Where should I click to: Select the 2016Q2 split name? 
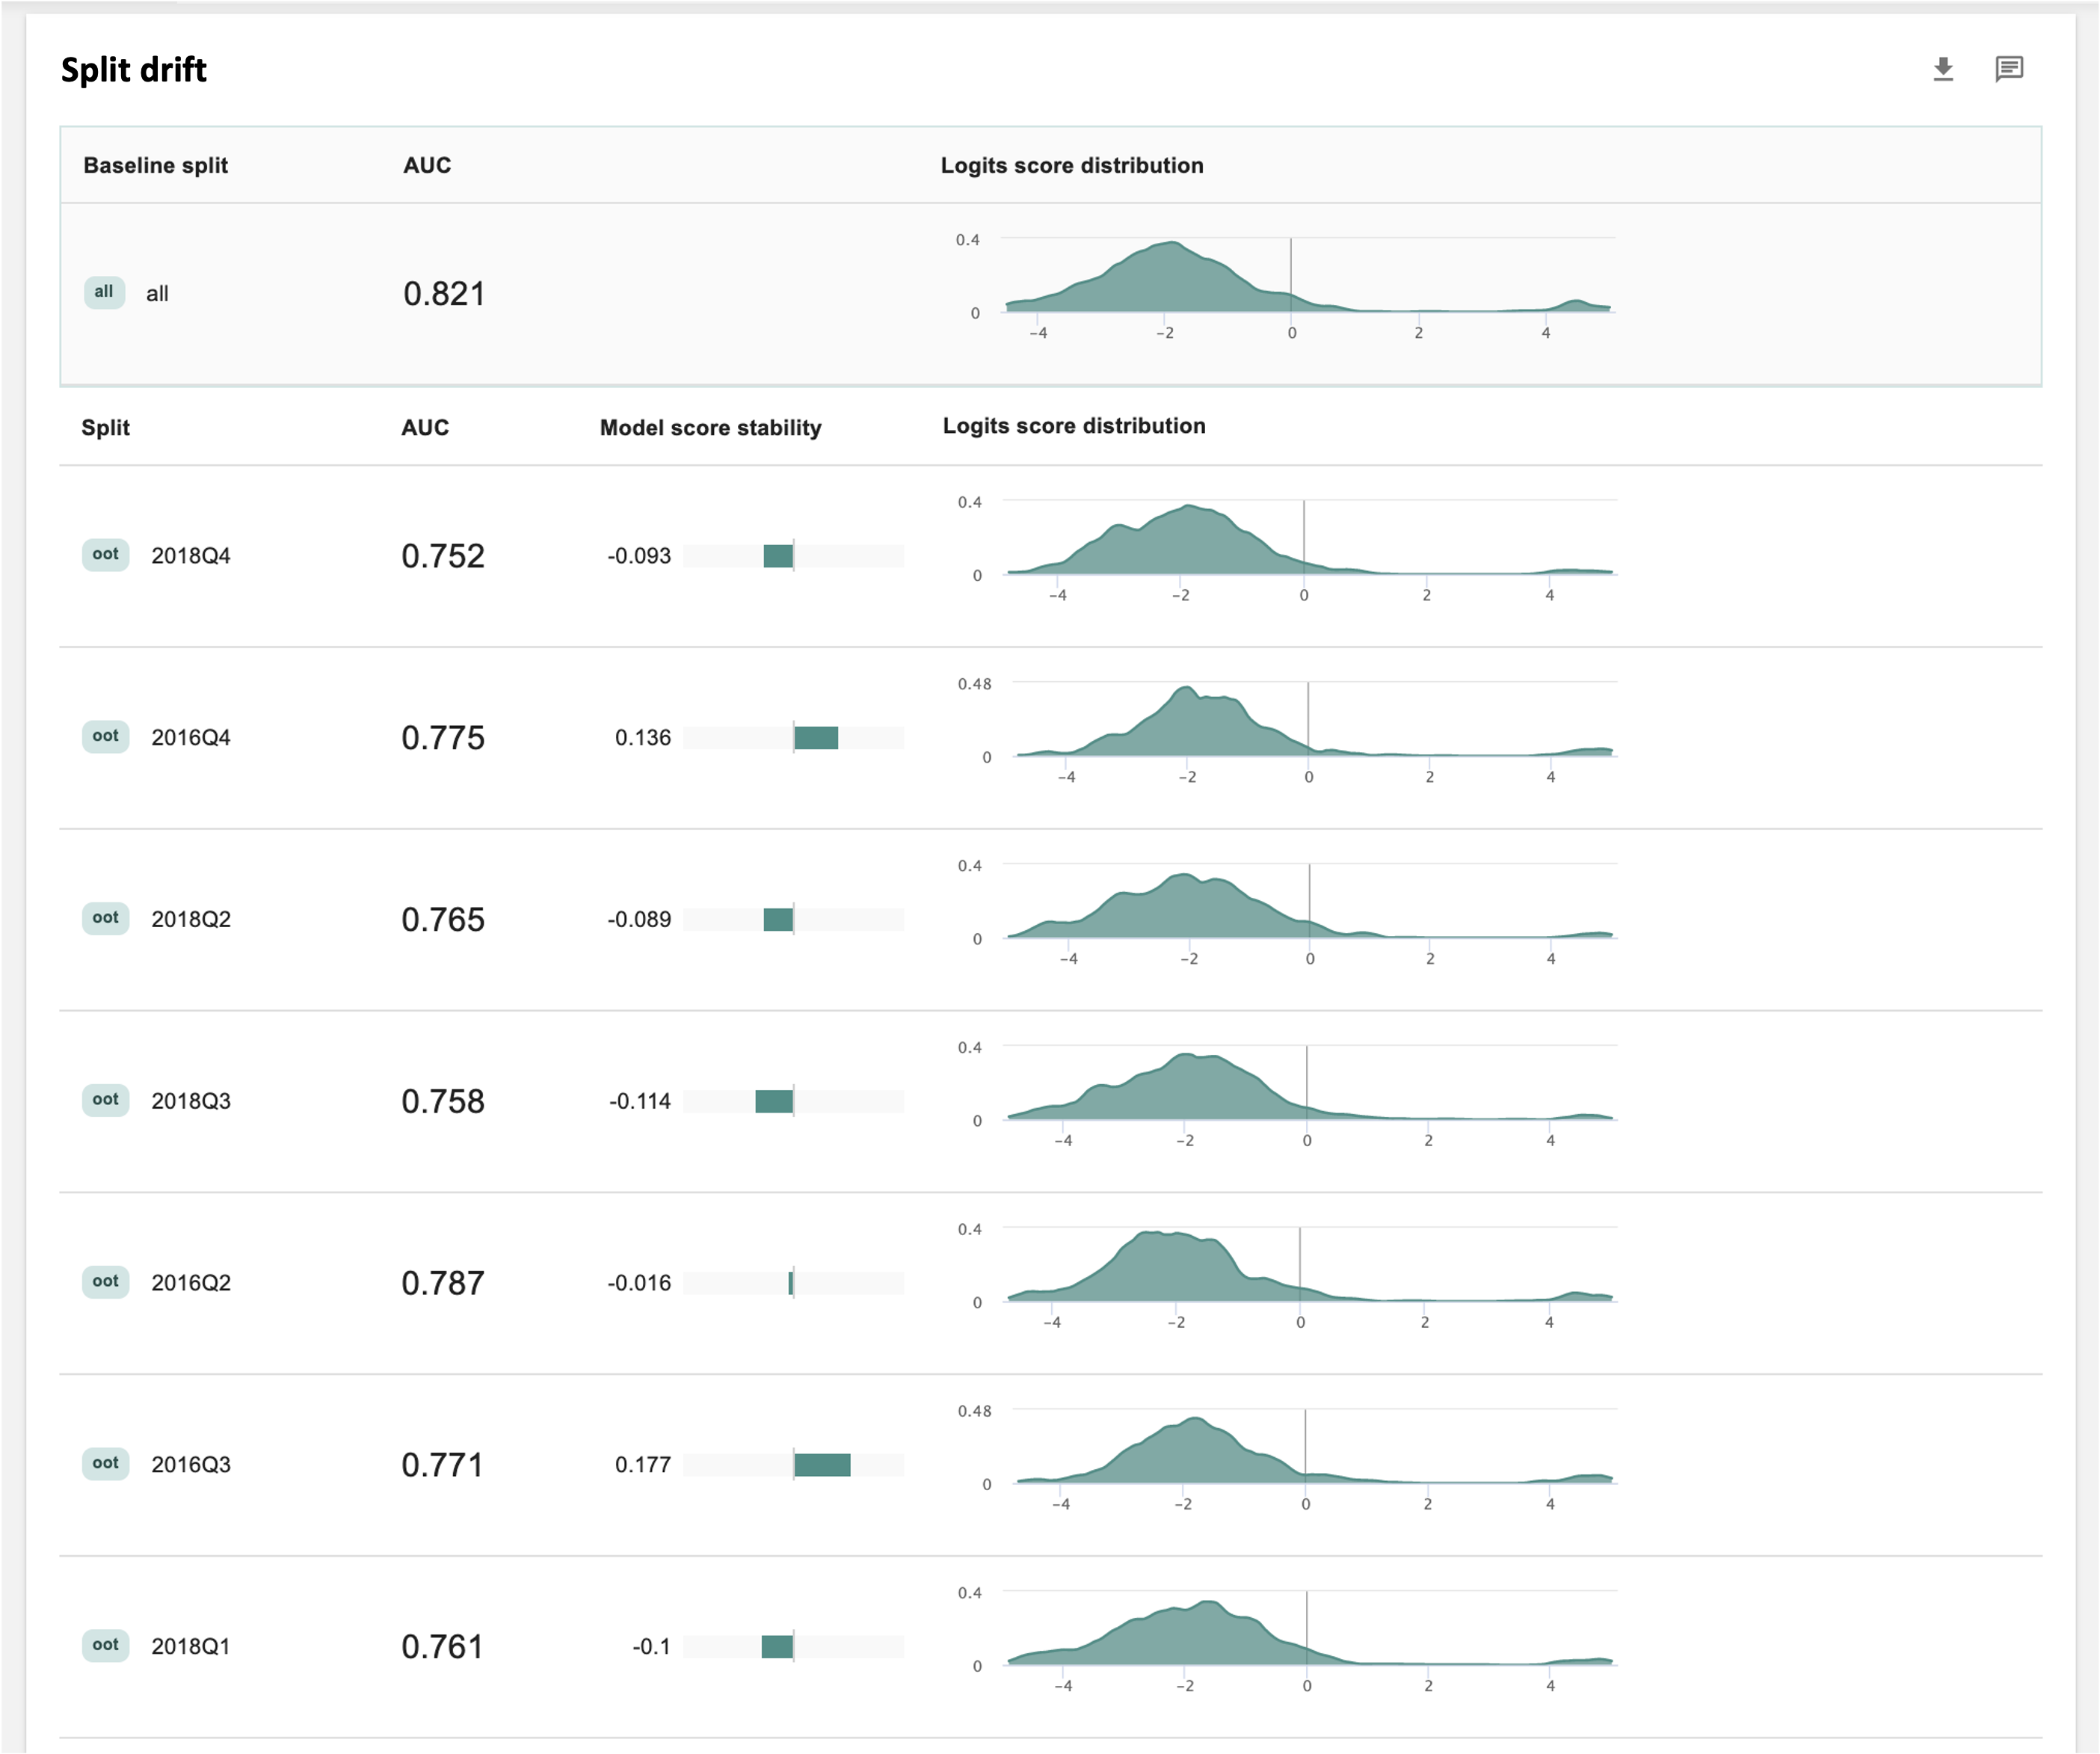click(x=191, y=1284)
